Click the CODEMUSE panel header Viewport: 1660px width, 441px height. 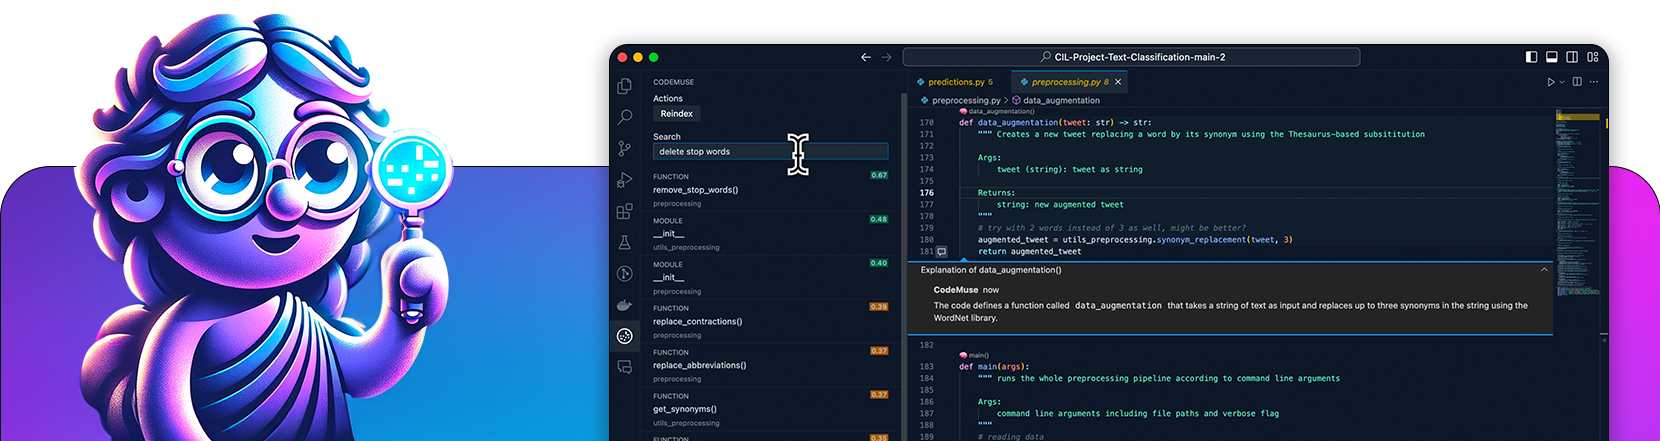(673, 82)
